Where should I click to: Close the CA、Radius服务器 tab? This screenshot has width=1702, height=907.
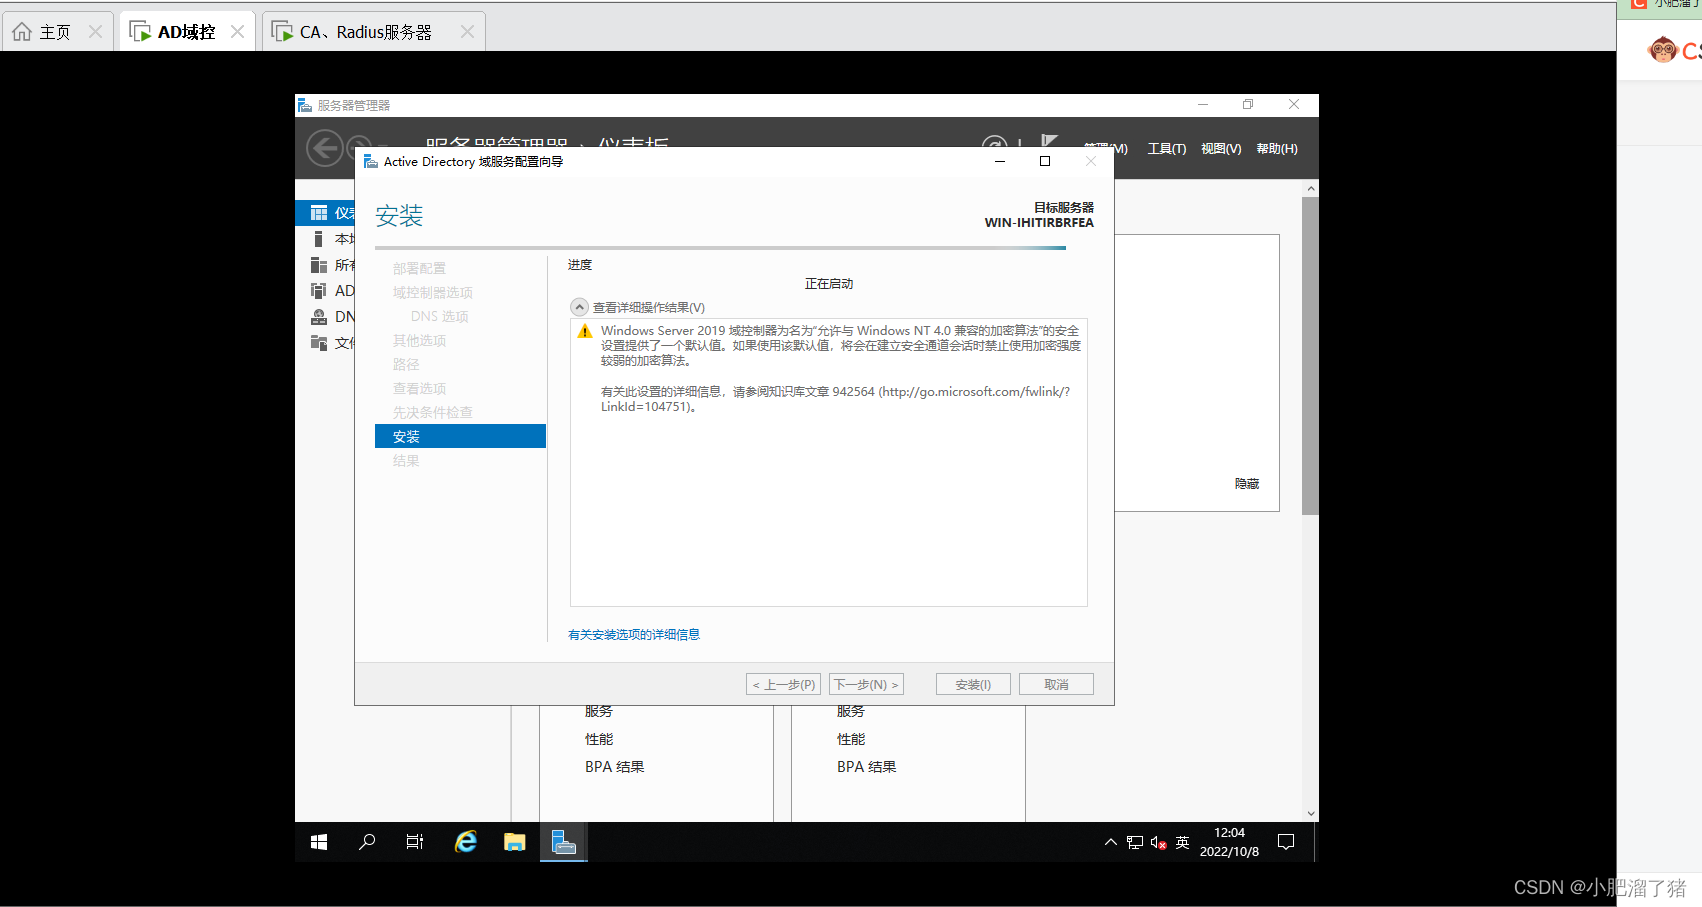click(467, 32)
